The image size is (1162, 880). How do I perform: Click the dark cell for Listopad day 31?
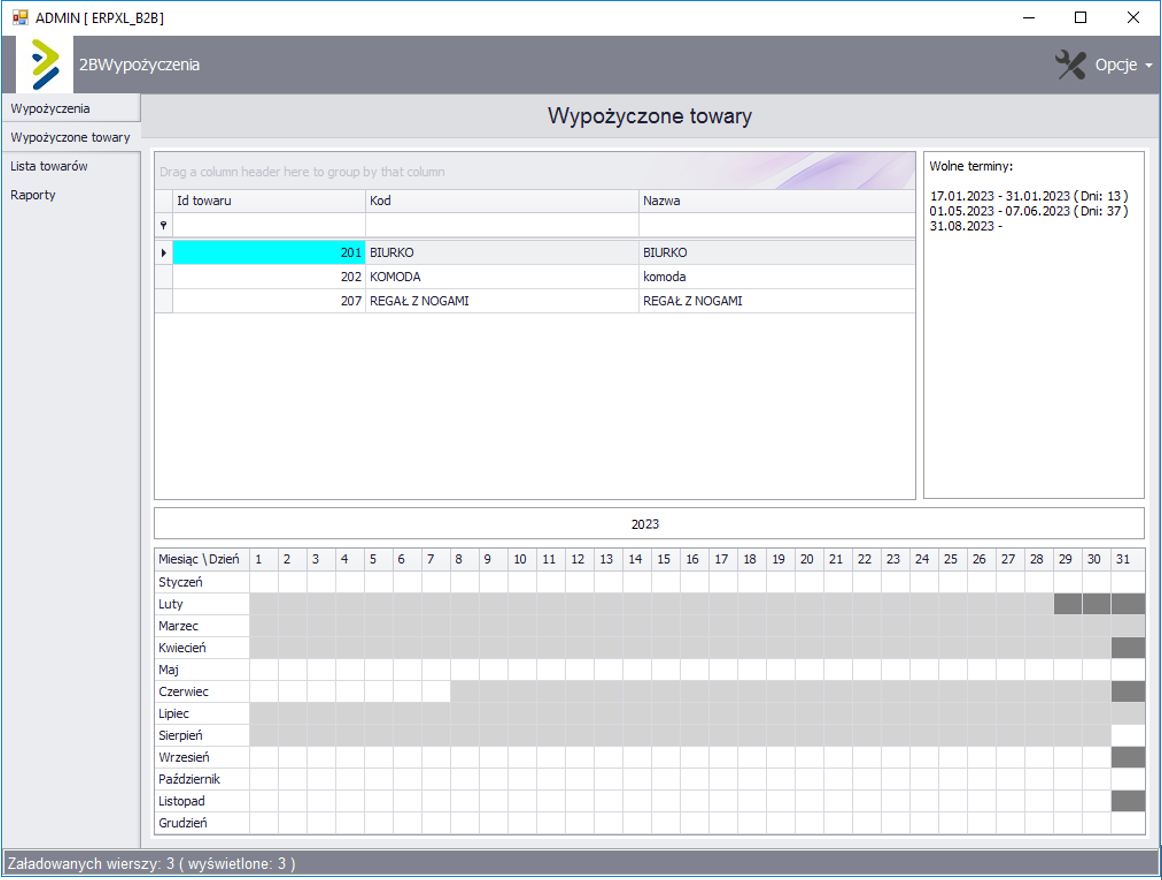tap(1128, 801)
